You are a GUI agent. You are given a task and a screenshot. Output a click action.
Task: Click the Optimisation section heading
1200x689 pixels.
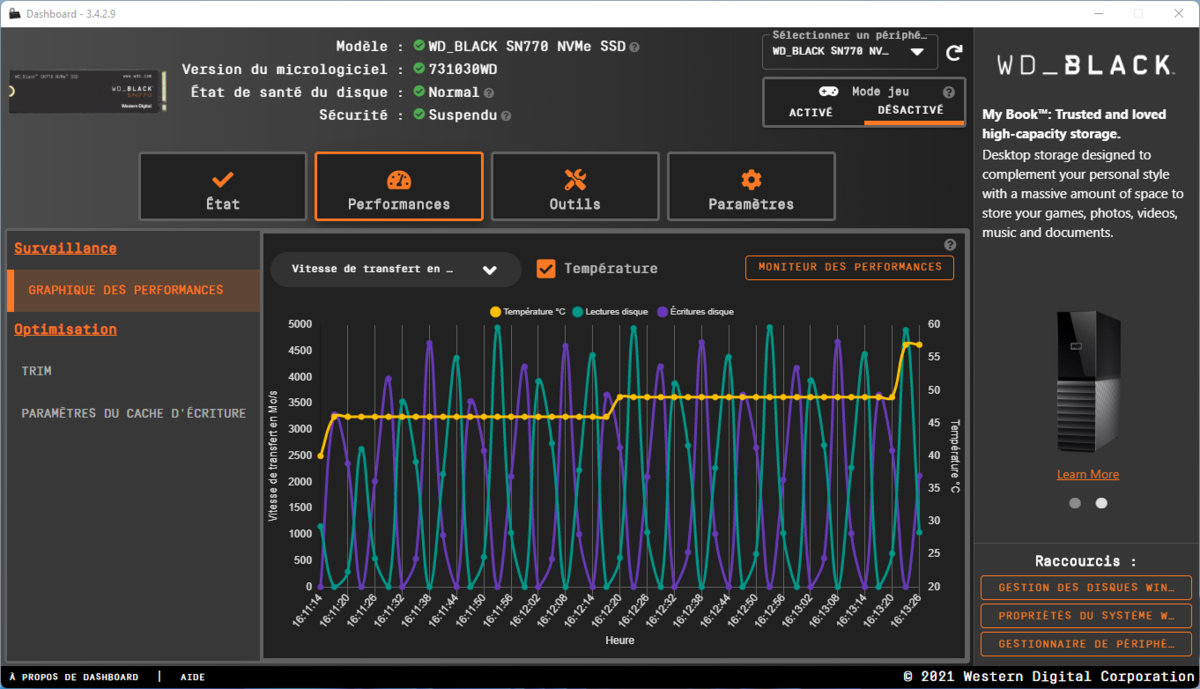click(x=65, y=329)
